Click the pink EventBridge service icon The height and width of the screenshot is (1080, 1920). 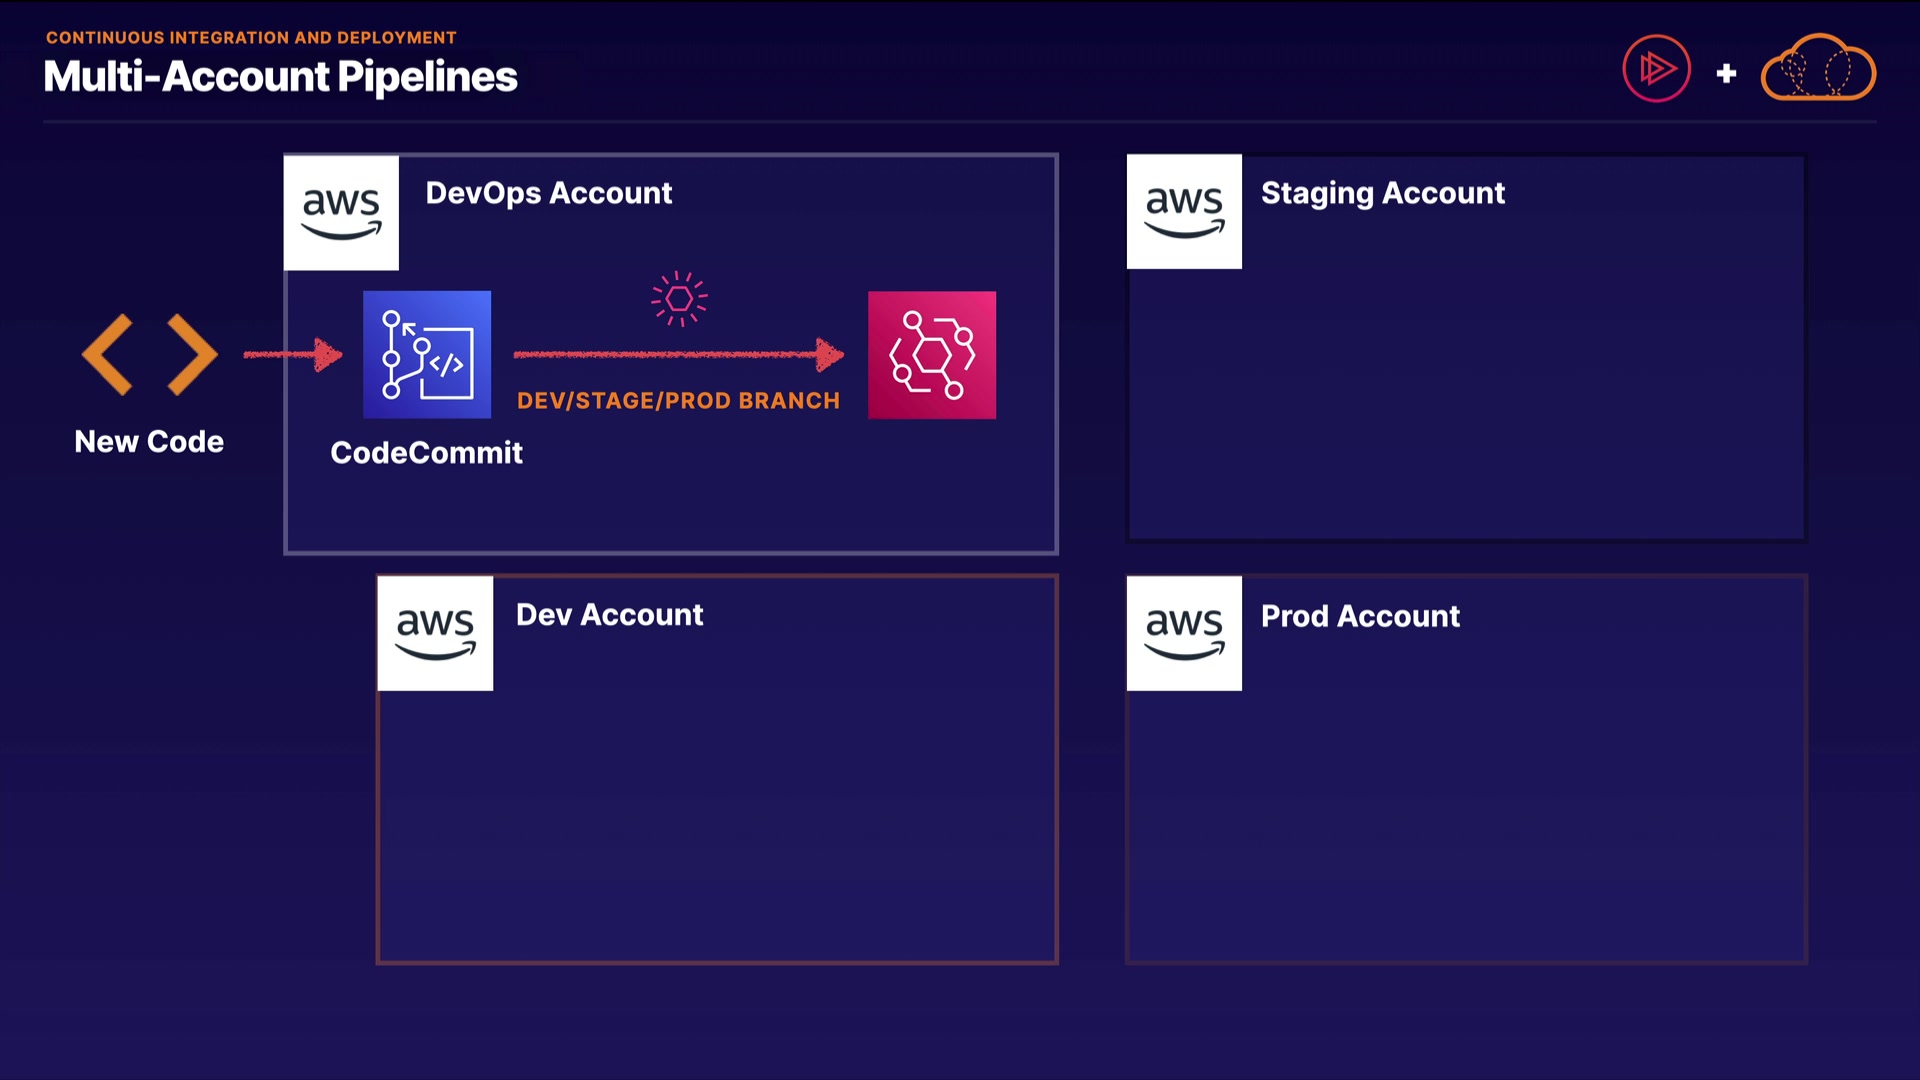[932, 355]
